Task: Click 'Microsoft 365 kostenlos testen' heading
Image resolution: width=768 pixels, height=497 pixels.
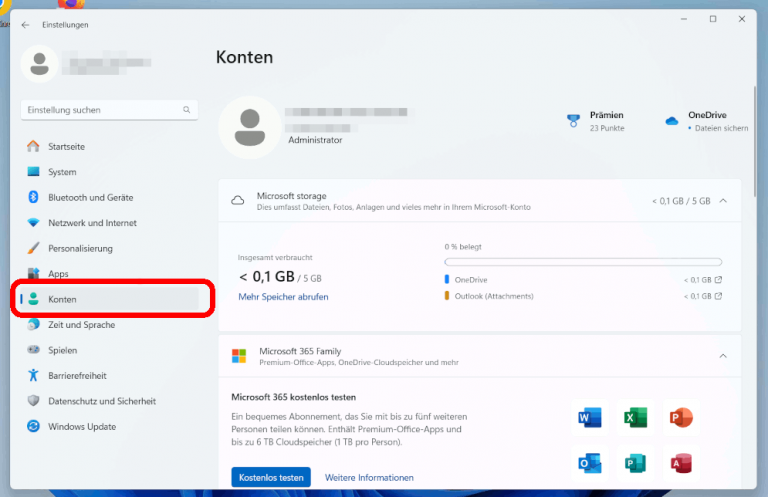Action: 293,397
